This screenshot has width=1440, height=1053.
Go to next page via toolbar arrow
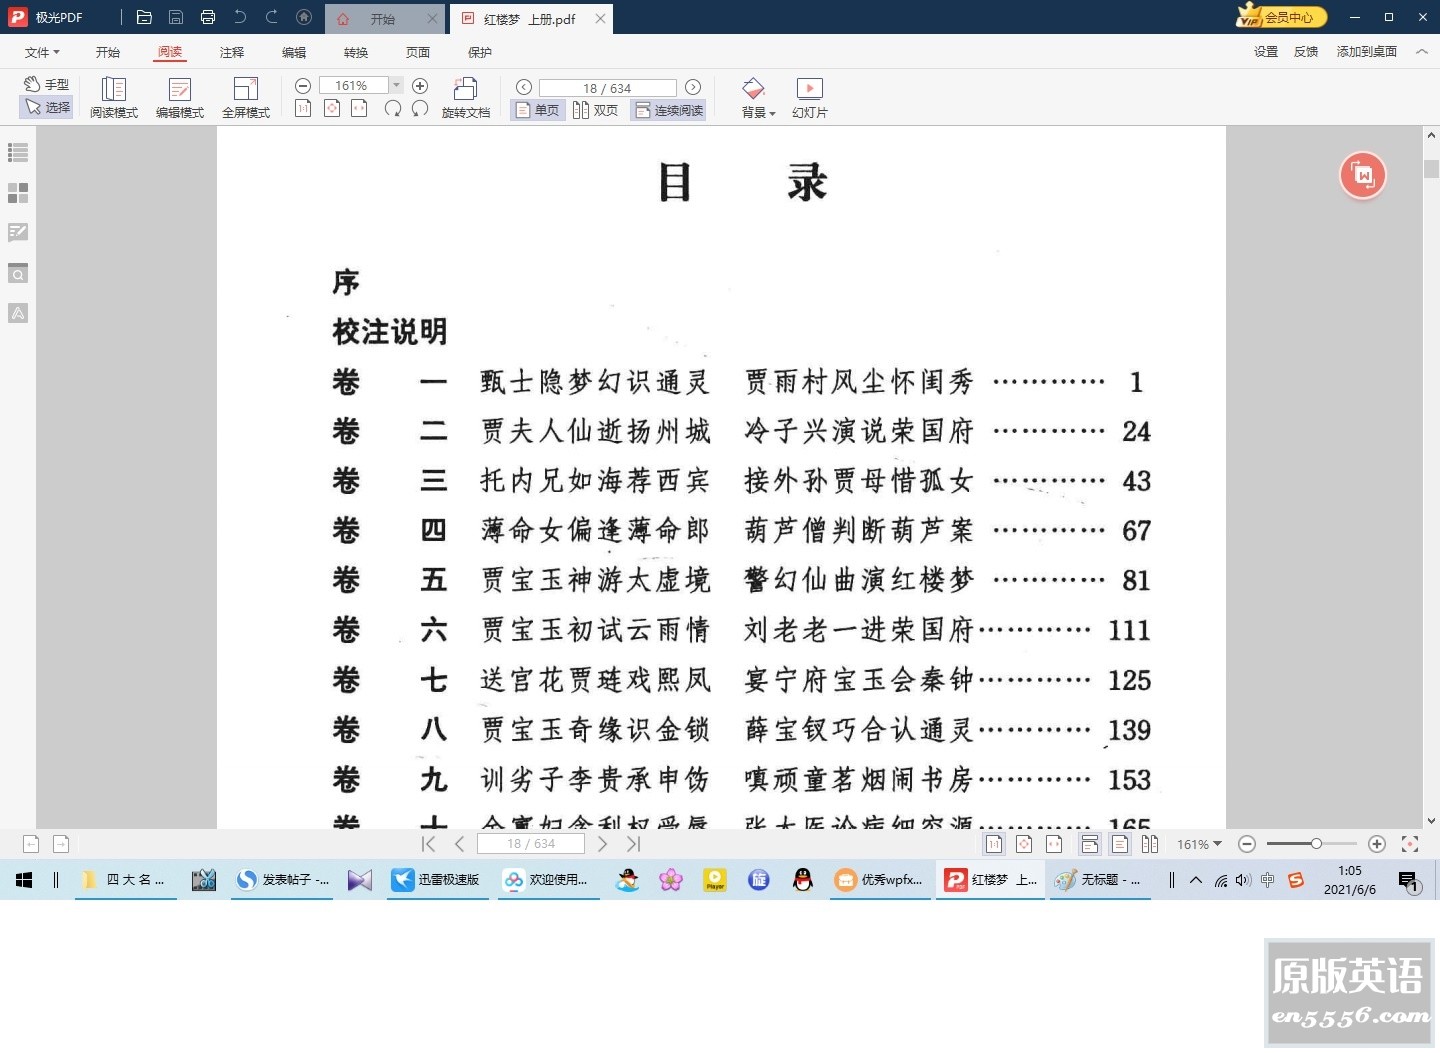[x=693, y=88]
